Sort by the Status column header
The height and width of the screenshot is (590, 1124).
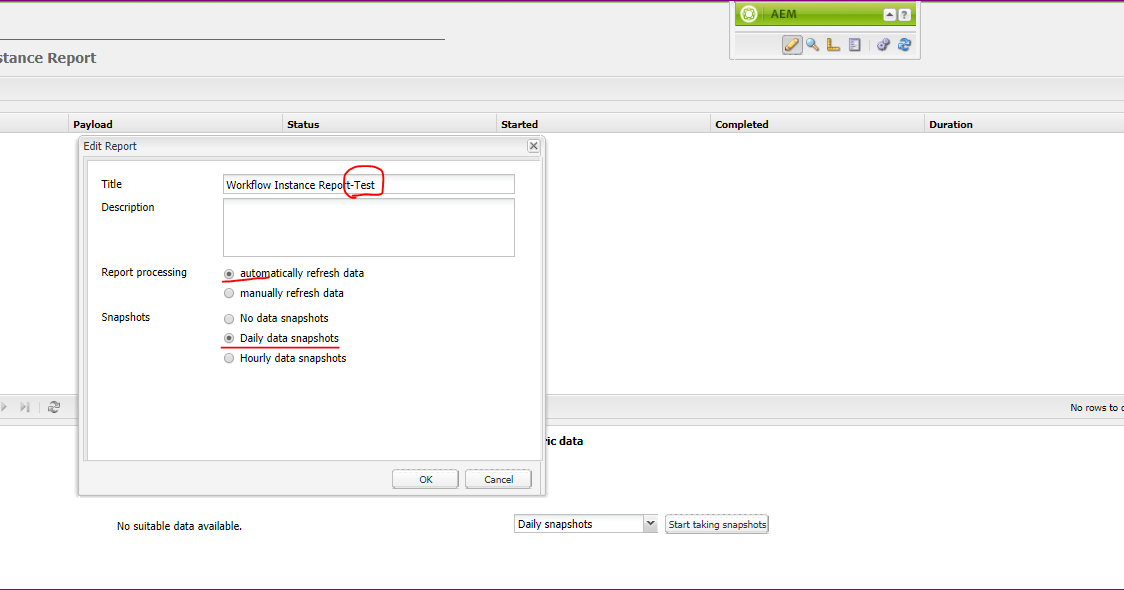tap(302, 124)
